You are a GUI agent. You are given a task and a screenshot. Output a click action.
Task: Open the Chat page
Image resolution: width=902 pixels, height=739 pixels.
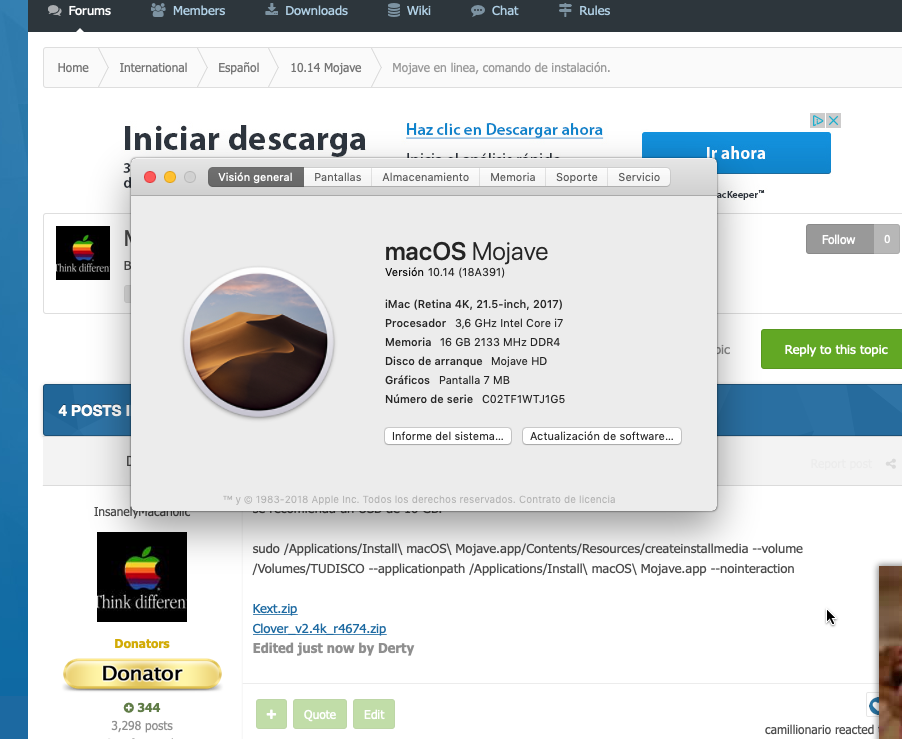pyautogui.click(x=494, y=10)
